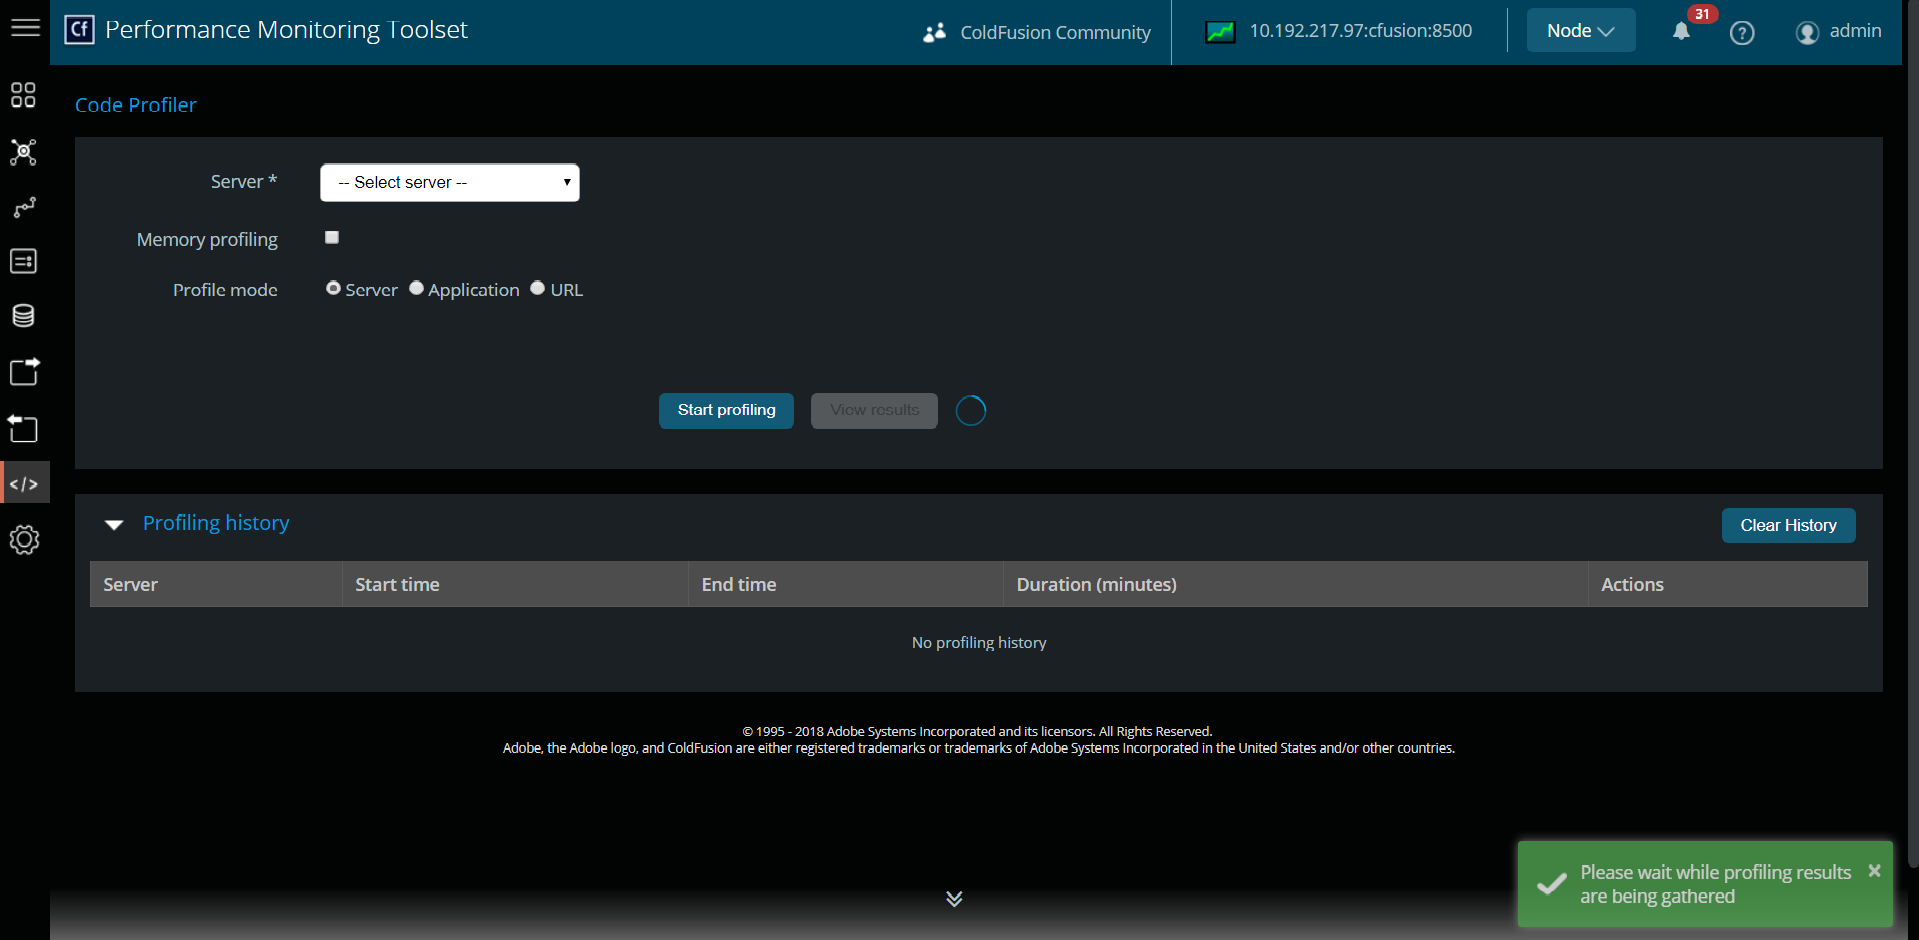Click the Start profiling button

[x=726, y=410]
